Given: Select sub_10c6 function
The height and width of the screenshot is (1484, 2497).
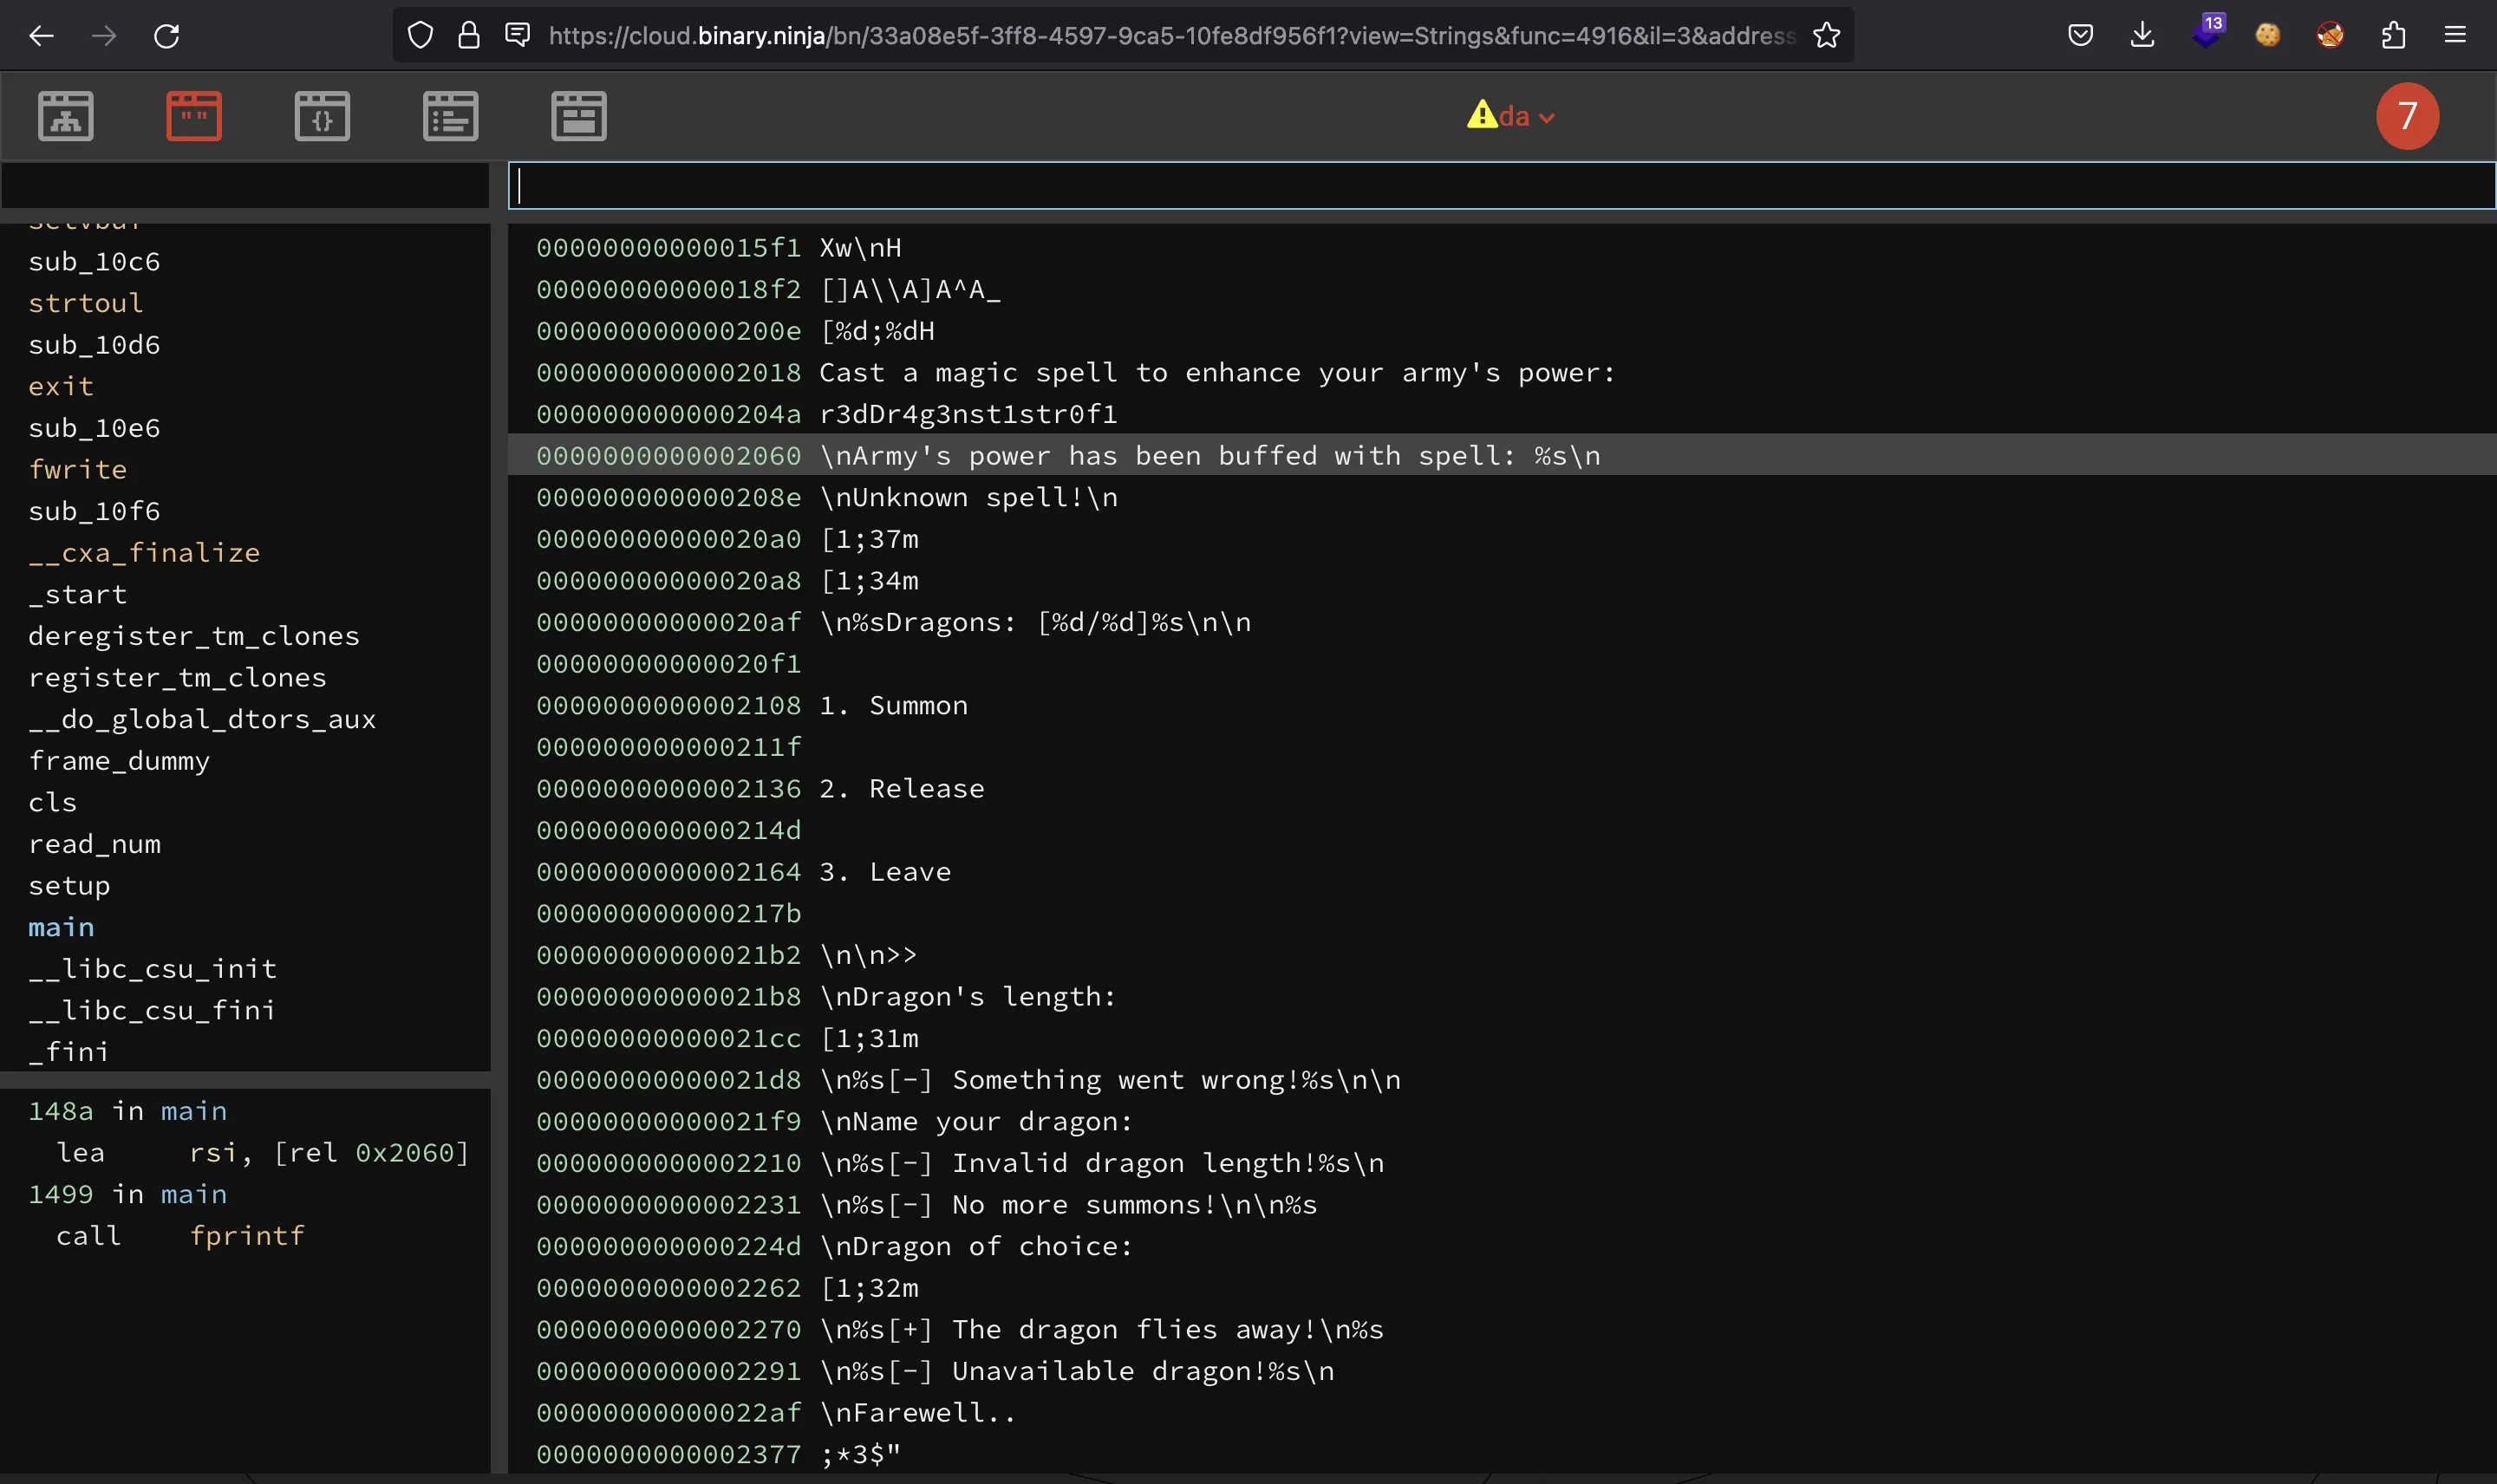Looking at the screenshot, I should pyautogui.click(x=94, y=262).
